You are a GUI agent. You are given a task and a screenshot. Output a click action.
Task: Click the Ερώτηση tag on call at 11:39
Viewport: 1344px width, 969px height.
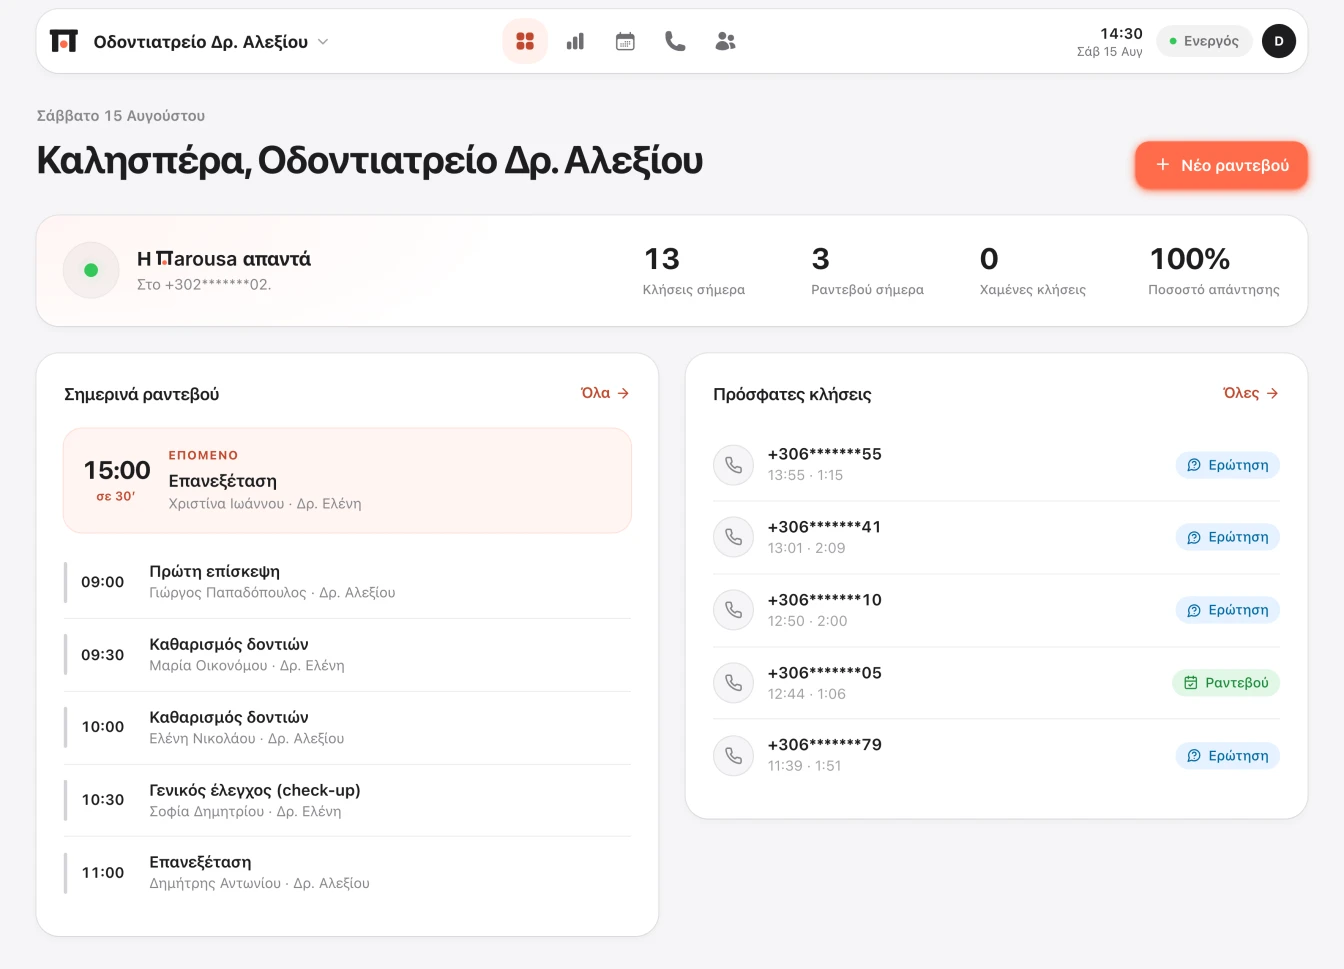(1228, 756)
